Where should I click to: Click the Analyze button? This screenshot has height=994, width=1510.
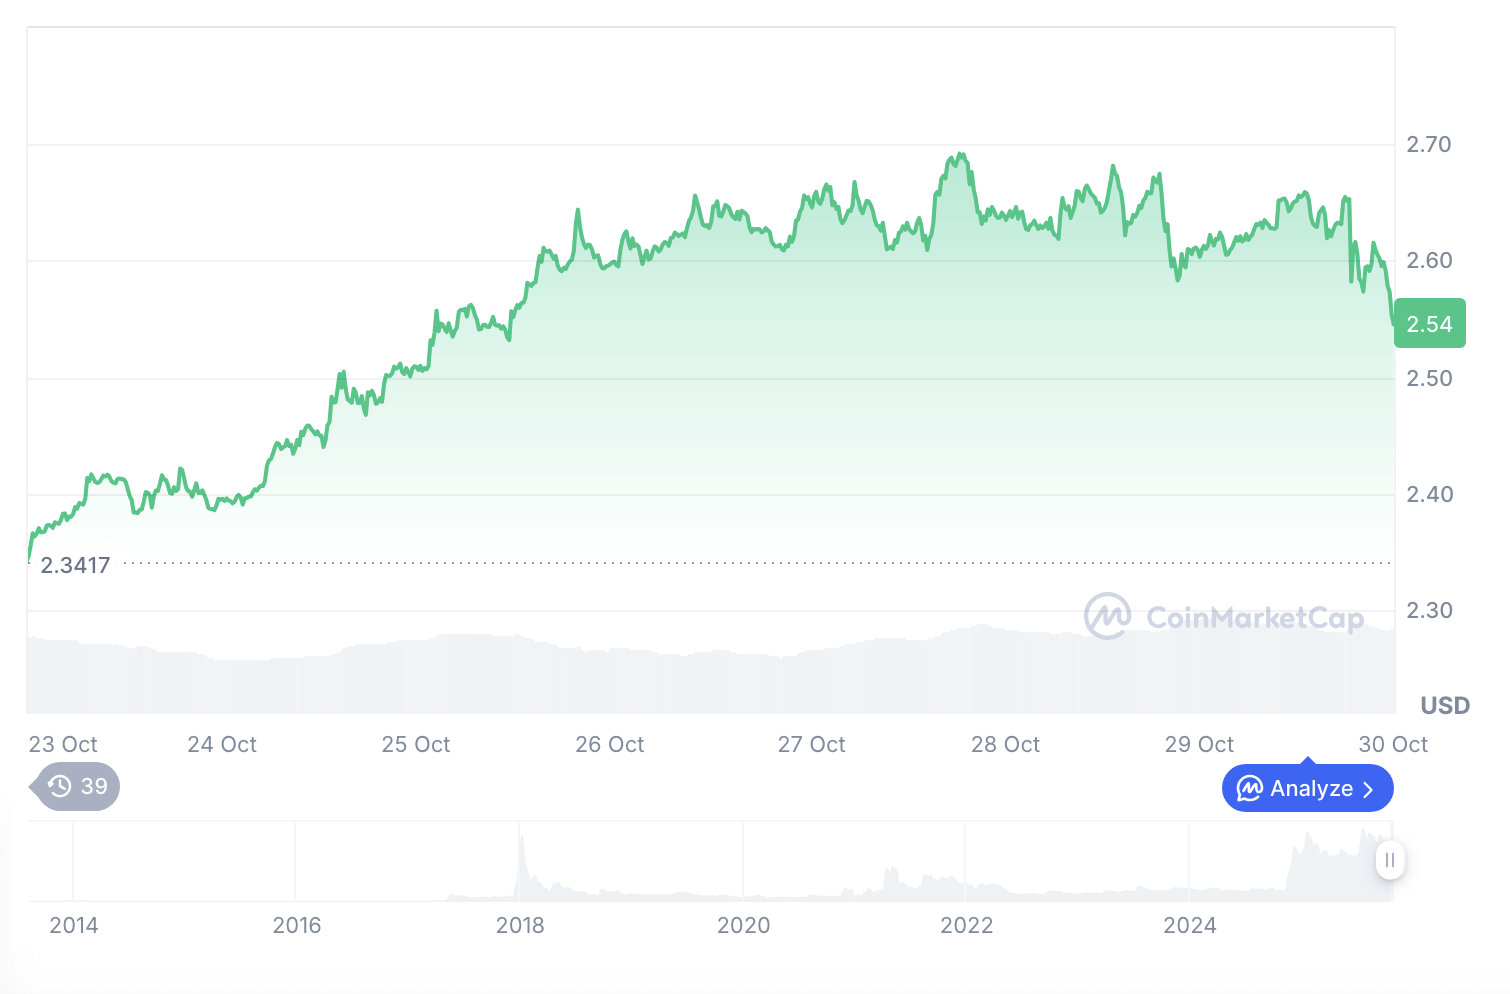tap(1307, 788)
